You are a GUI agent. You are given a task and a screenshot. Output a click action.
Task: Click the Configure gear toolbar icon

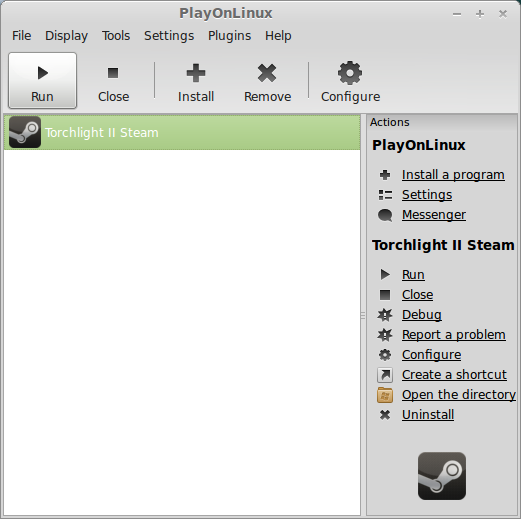click(x=350, y=73)
